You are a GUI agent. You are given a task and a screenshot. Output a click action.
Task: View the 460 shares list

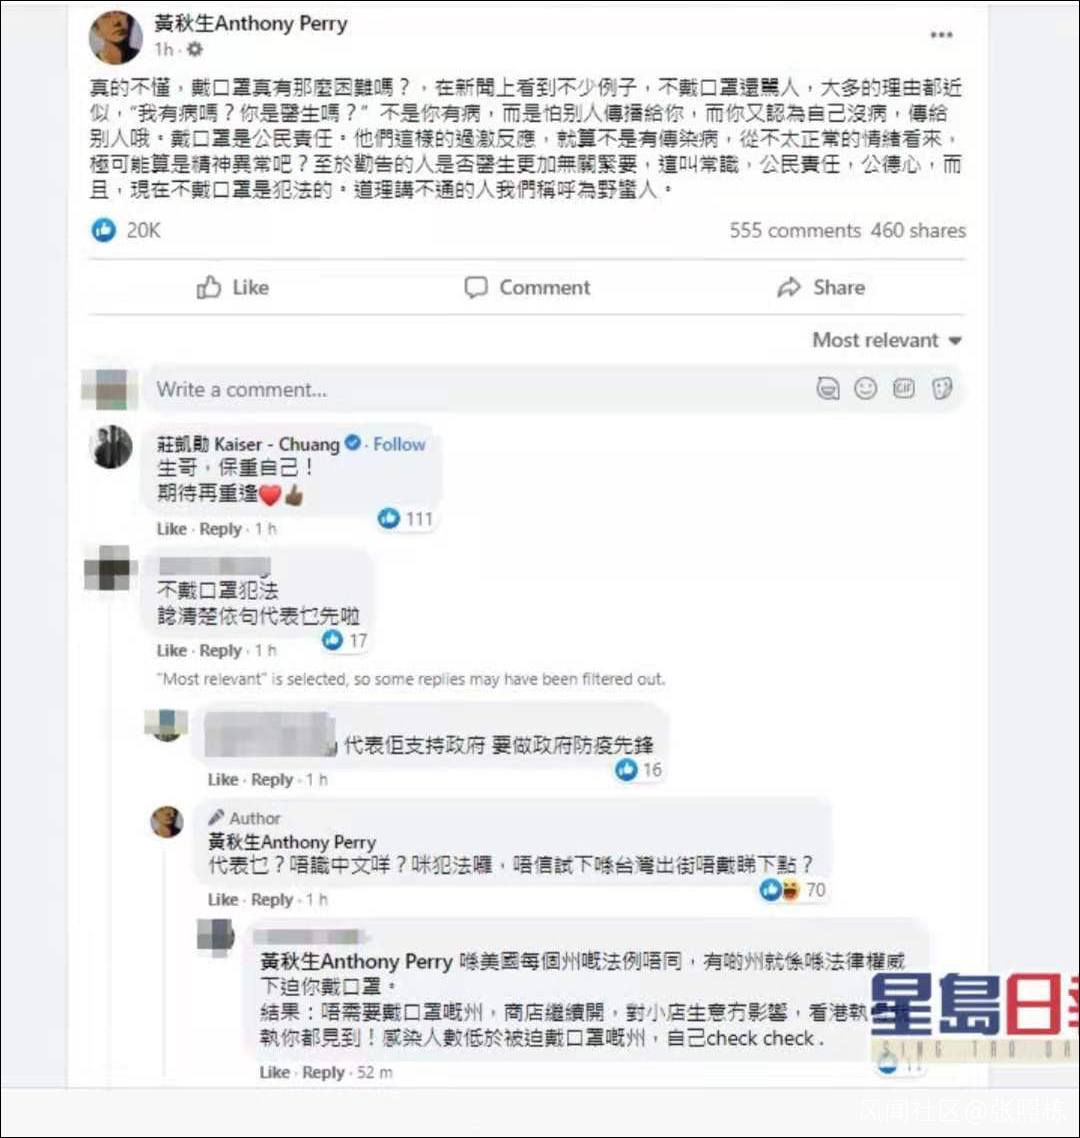(918, 230)
